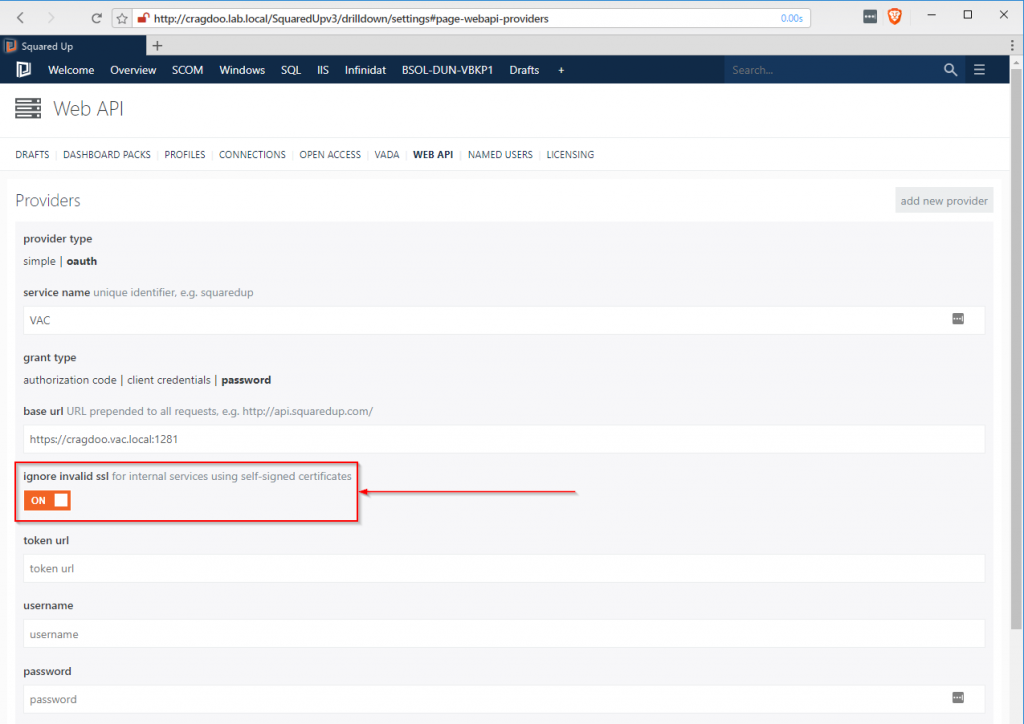Choose client credentials grant type
Viewport: 1024px width, 724px height.
(x=168, y=380)
